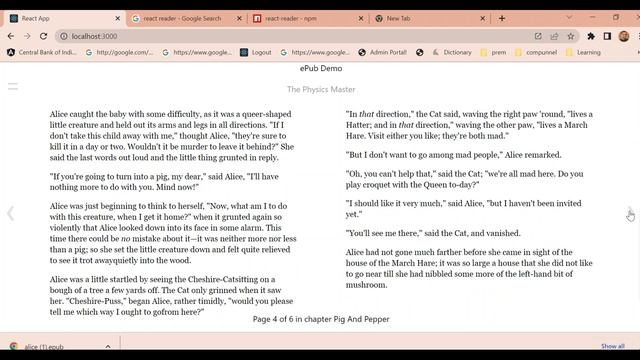This screenshot has width=640, height=360.
Task: Open first https://www.google... bookmark
Action: click(197, 52)
